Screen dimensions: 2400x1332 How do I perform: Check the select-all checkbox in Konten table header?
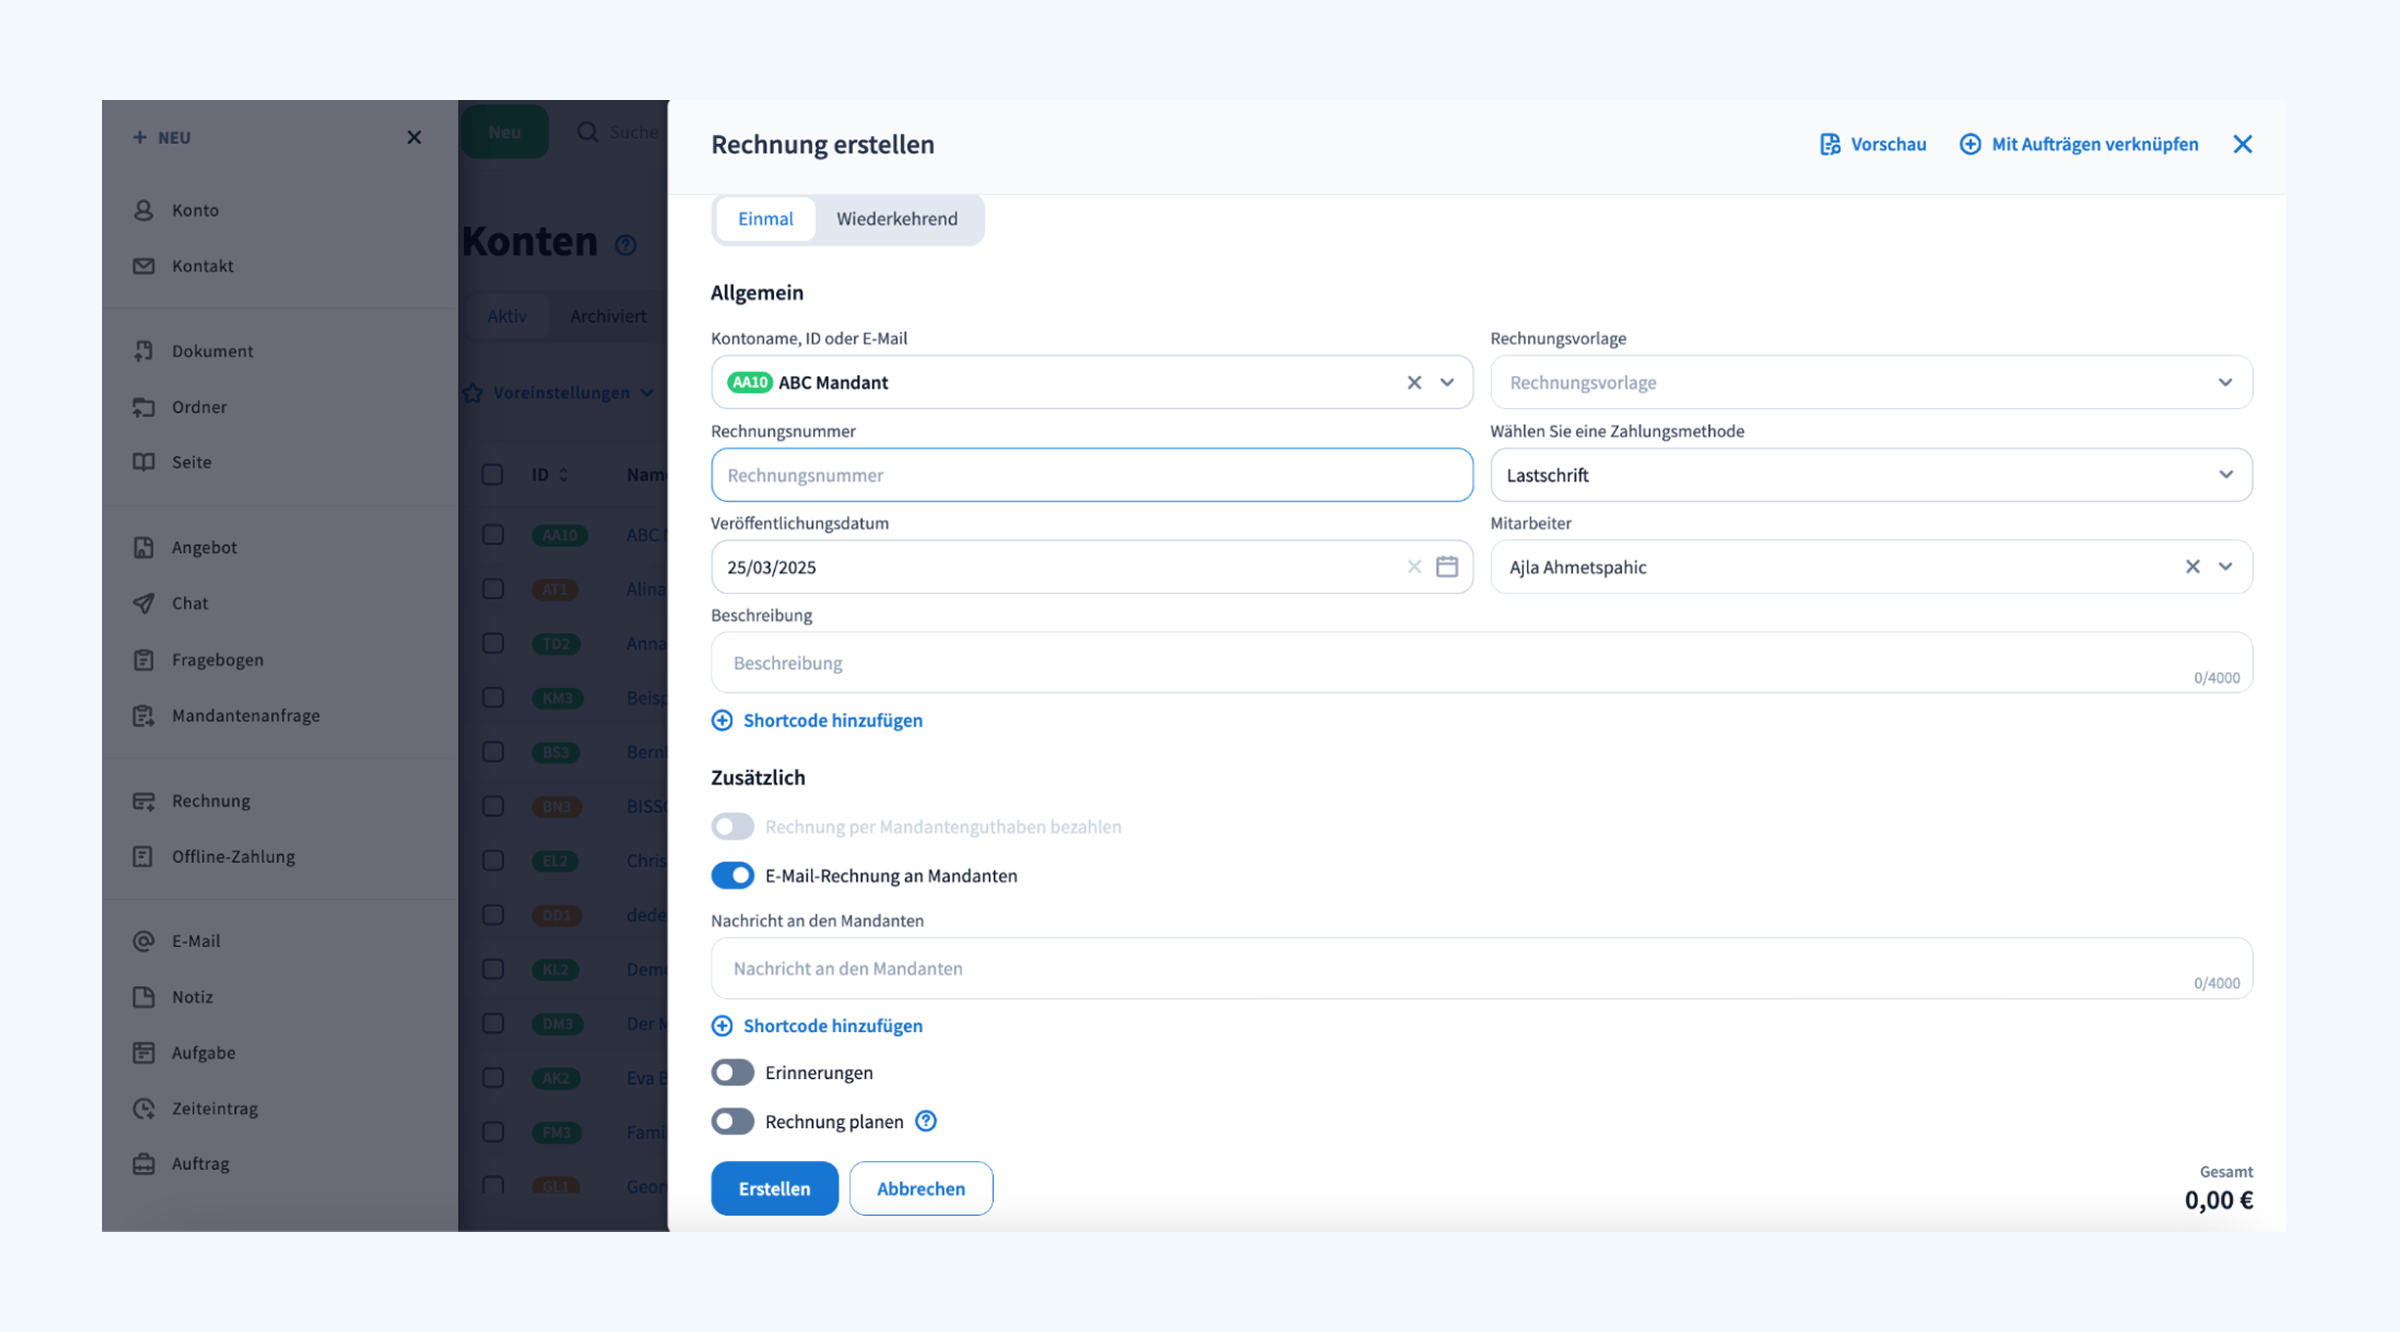pos(492,474)
